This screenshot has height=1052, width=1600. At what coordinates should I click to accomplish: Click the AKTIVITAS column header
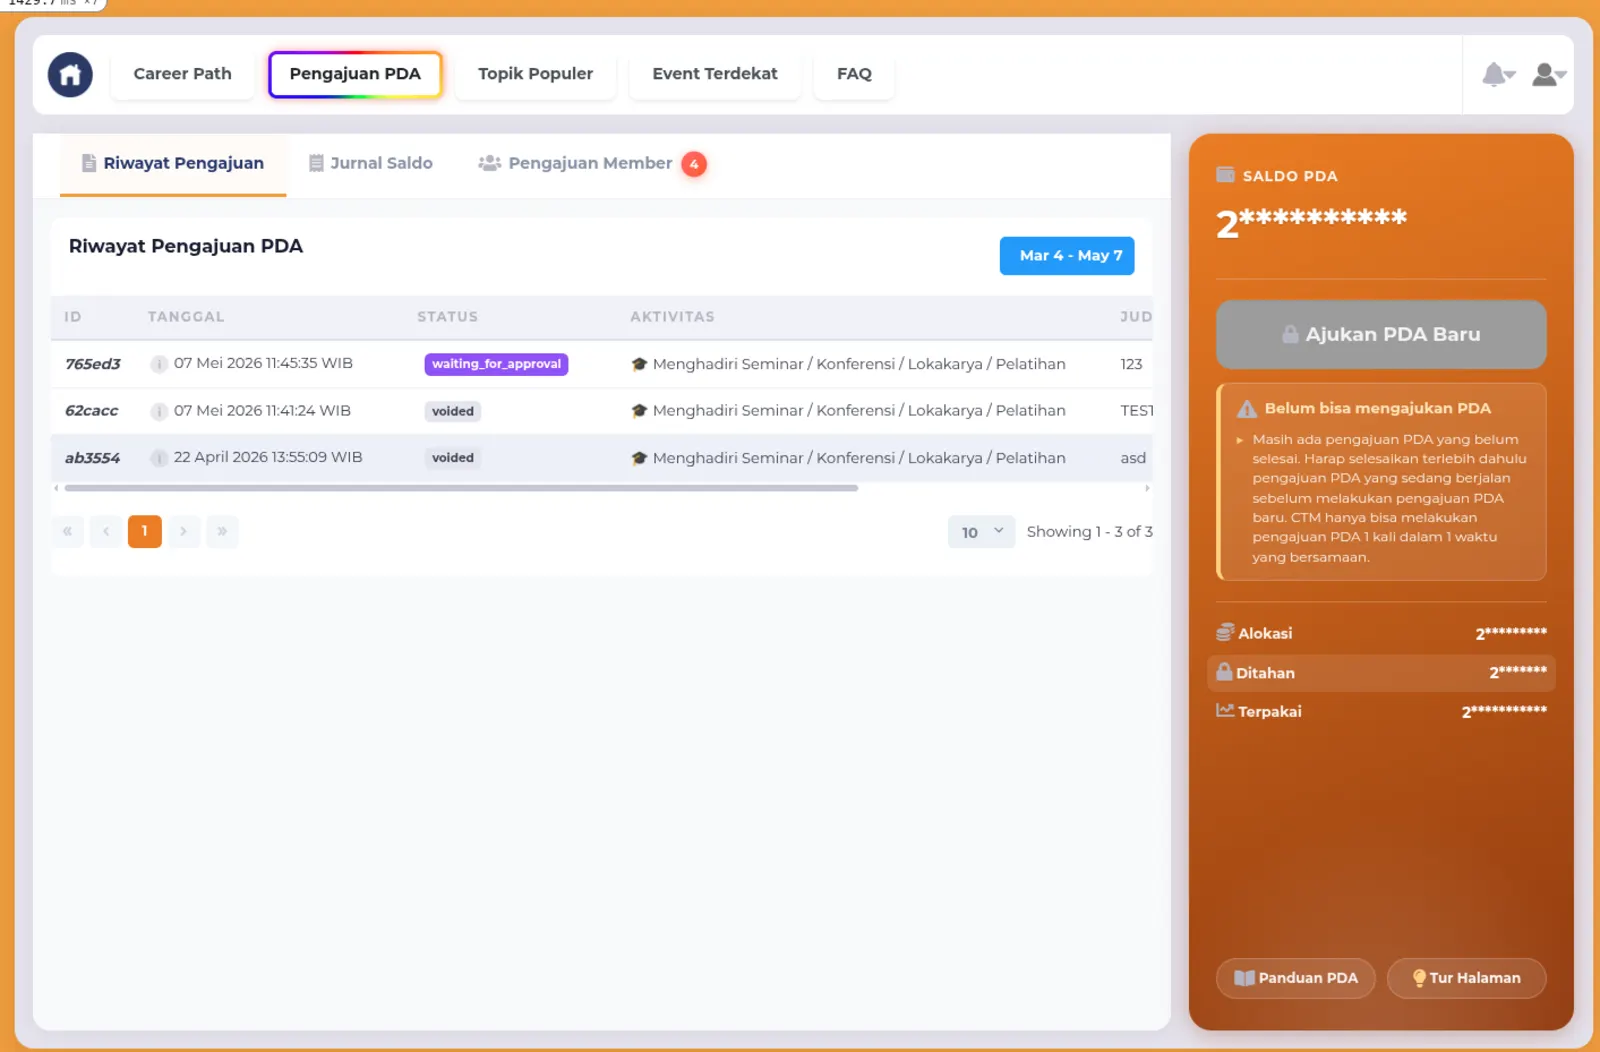click(x=672, y=317)
